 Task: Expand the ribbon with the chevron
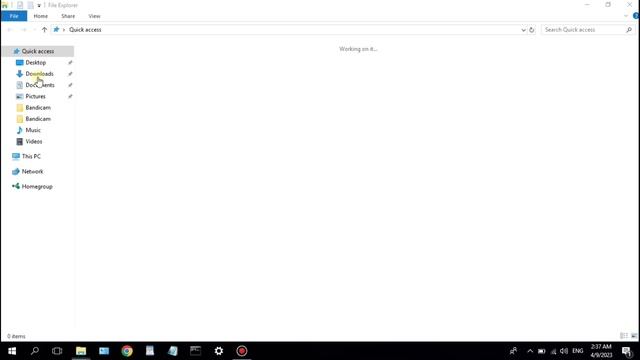tap(626, 16)
